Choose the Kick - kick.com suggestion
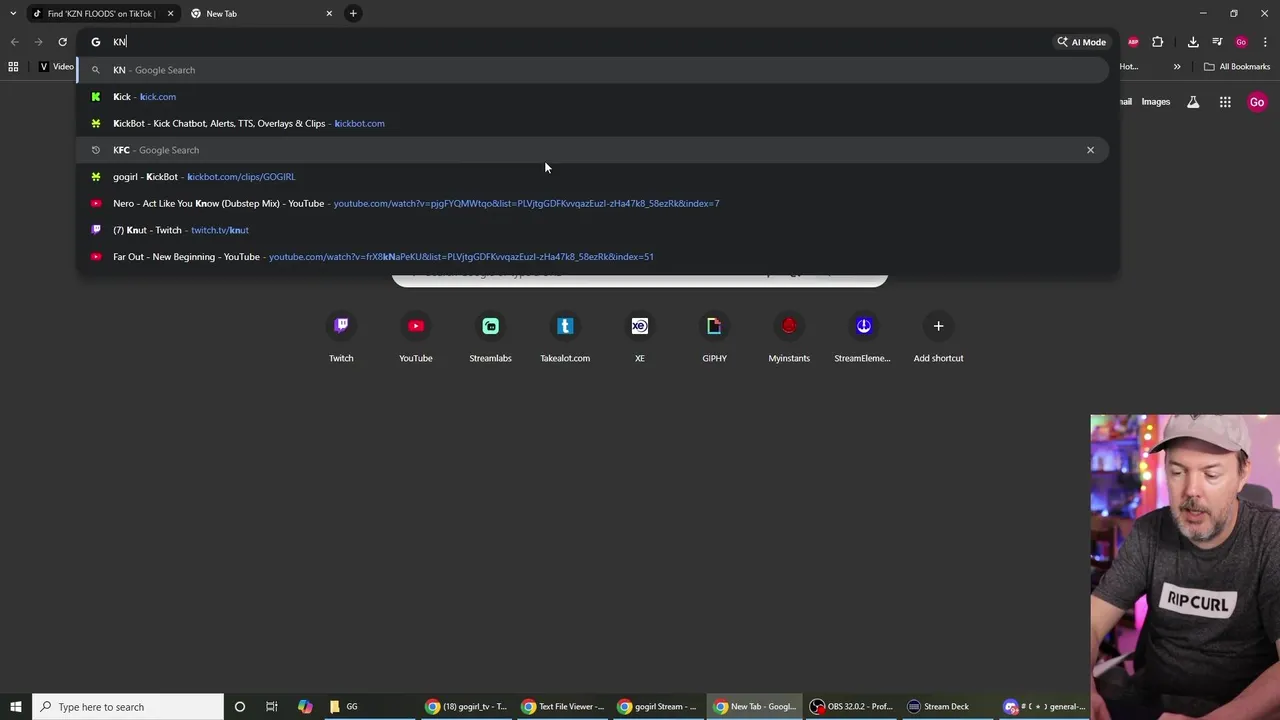1280x720 pixels. (x=595, y=97)
